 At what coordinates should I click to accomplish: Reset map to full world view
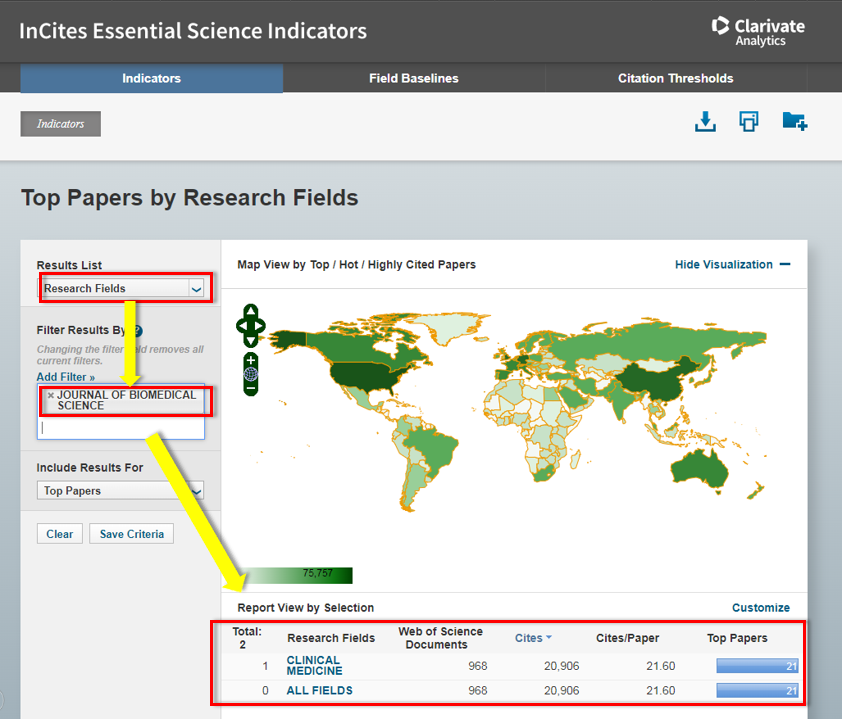[x=251, y=374]
